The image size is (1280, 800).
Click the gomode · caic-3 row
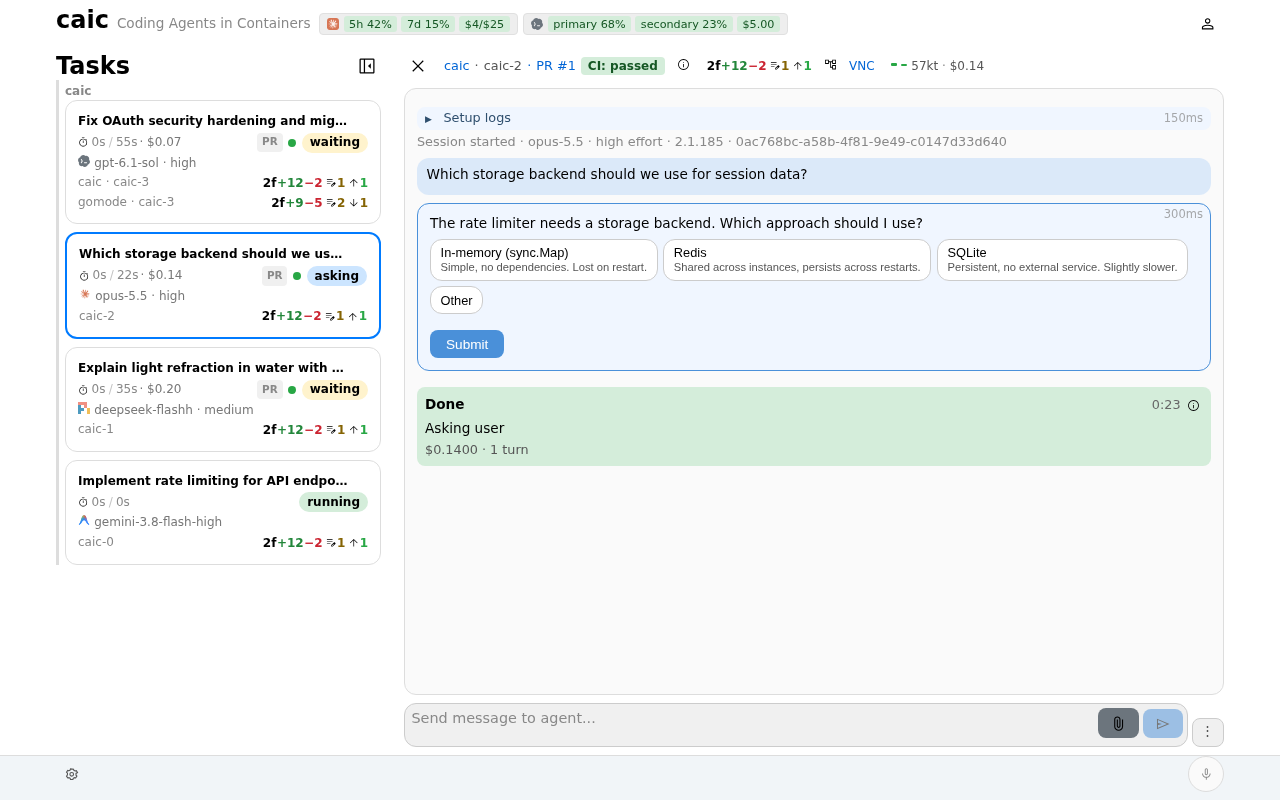[223, 202]
